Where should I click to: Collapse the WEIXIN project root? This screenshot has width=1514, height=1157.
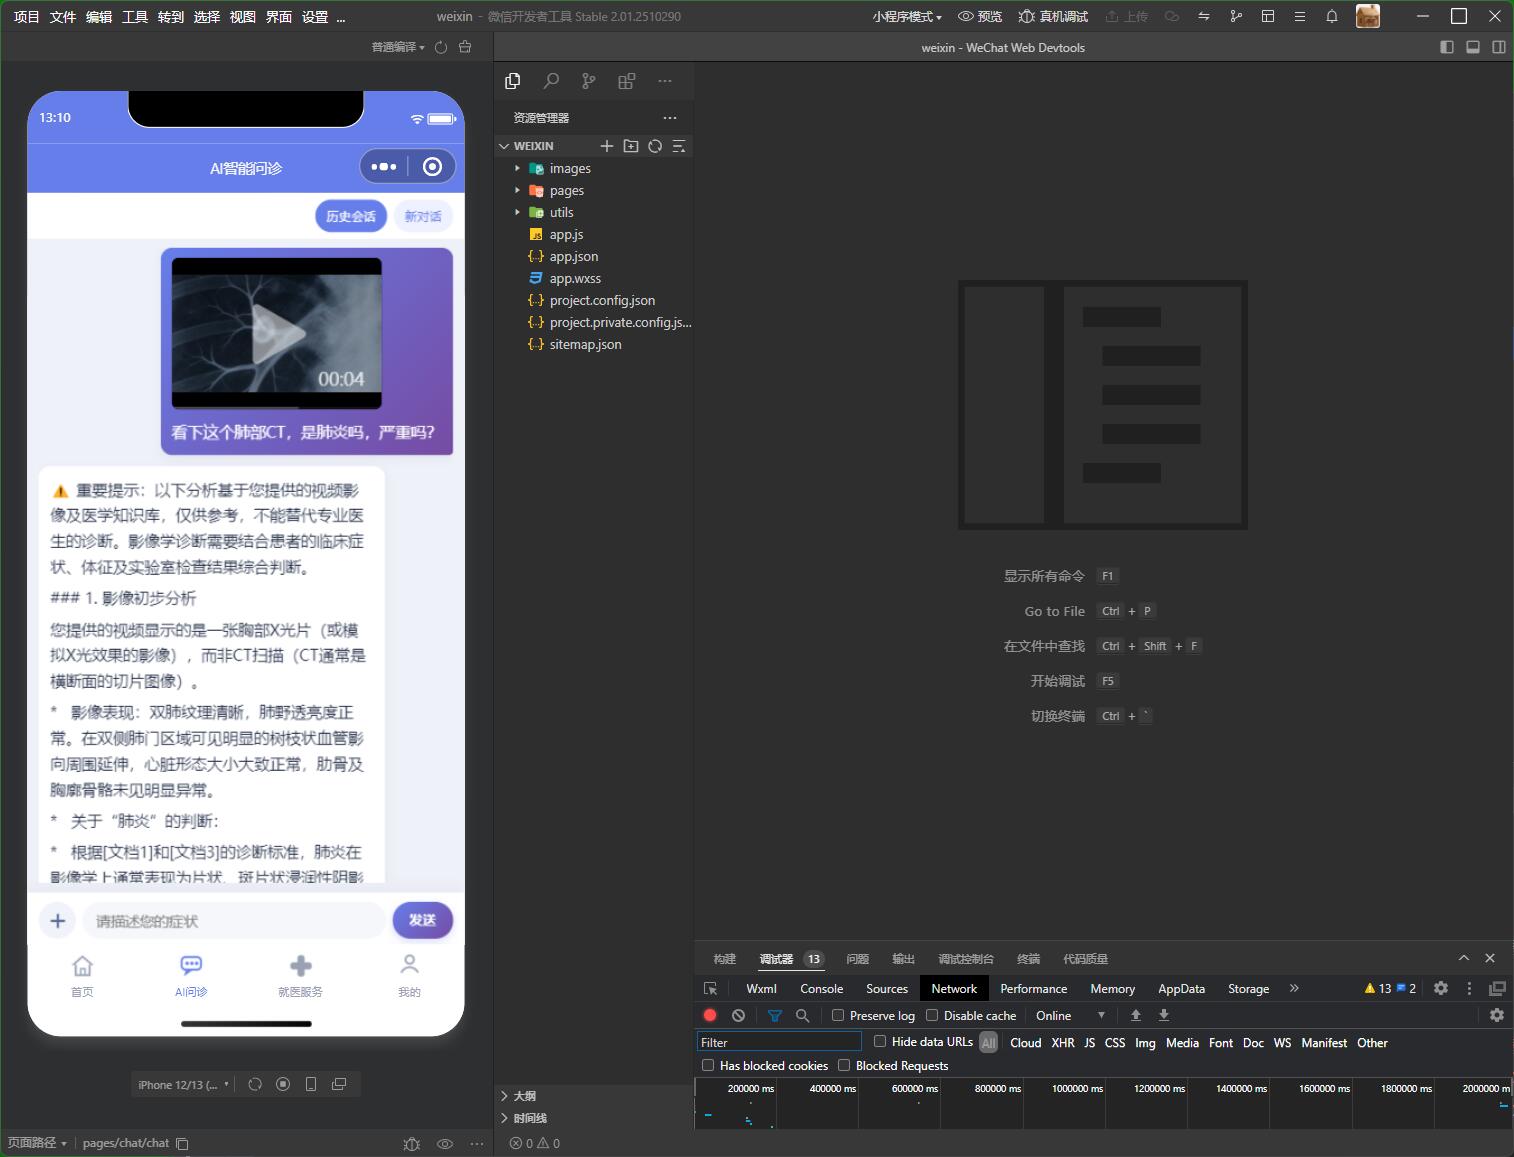tap(504, 146)
